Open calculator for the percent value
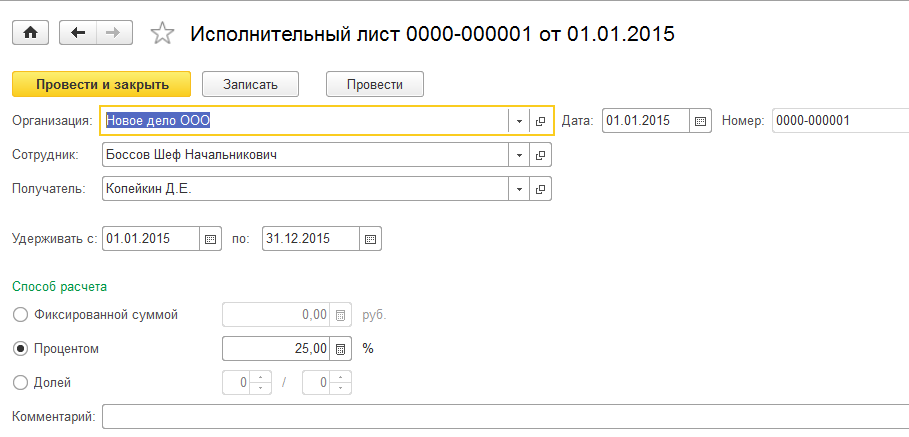 click(341, 349)
